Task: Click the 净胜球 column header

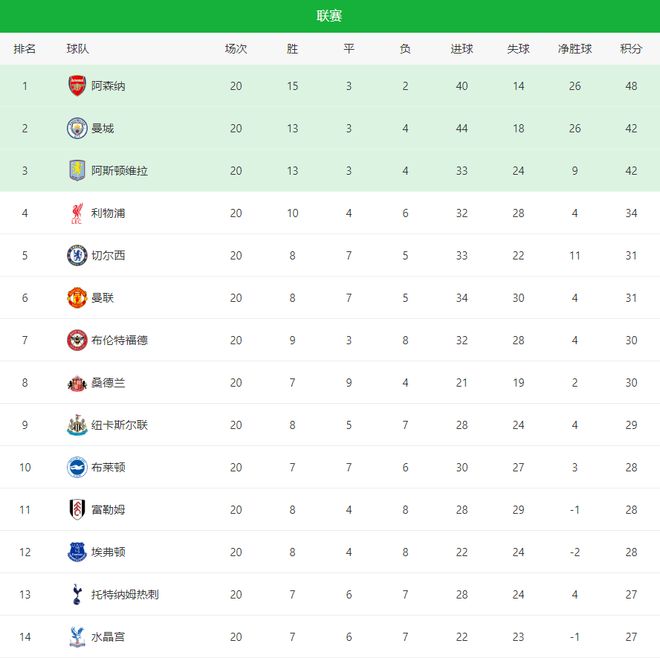Action: pyautogui.click(x=575, y=49)
